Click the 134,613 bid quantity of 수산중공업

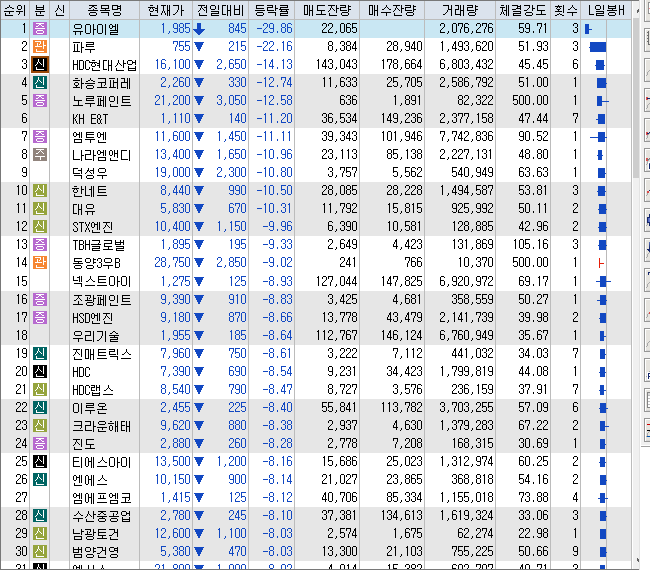402,516
